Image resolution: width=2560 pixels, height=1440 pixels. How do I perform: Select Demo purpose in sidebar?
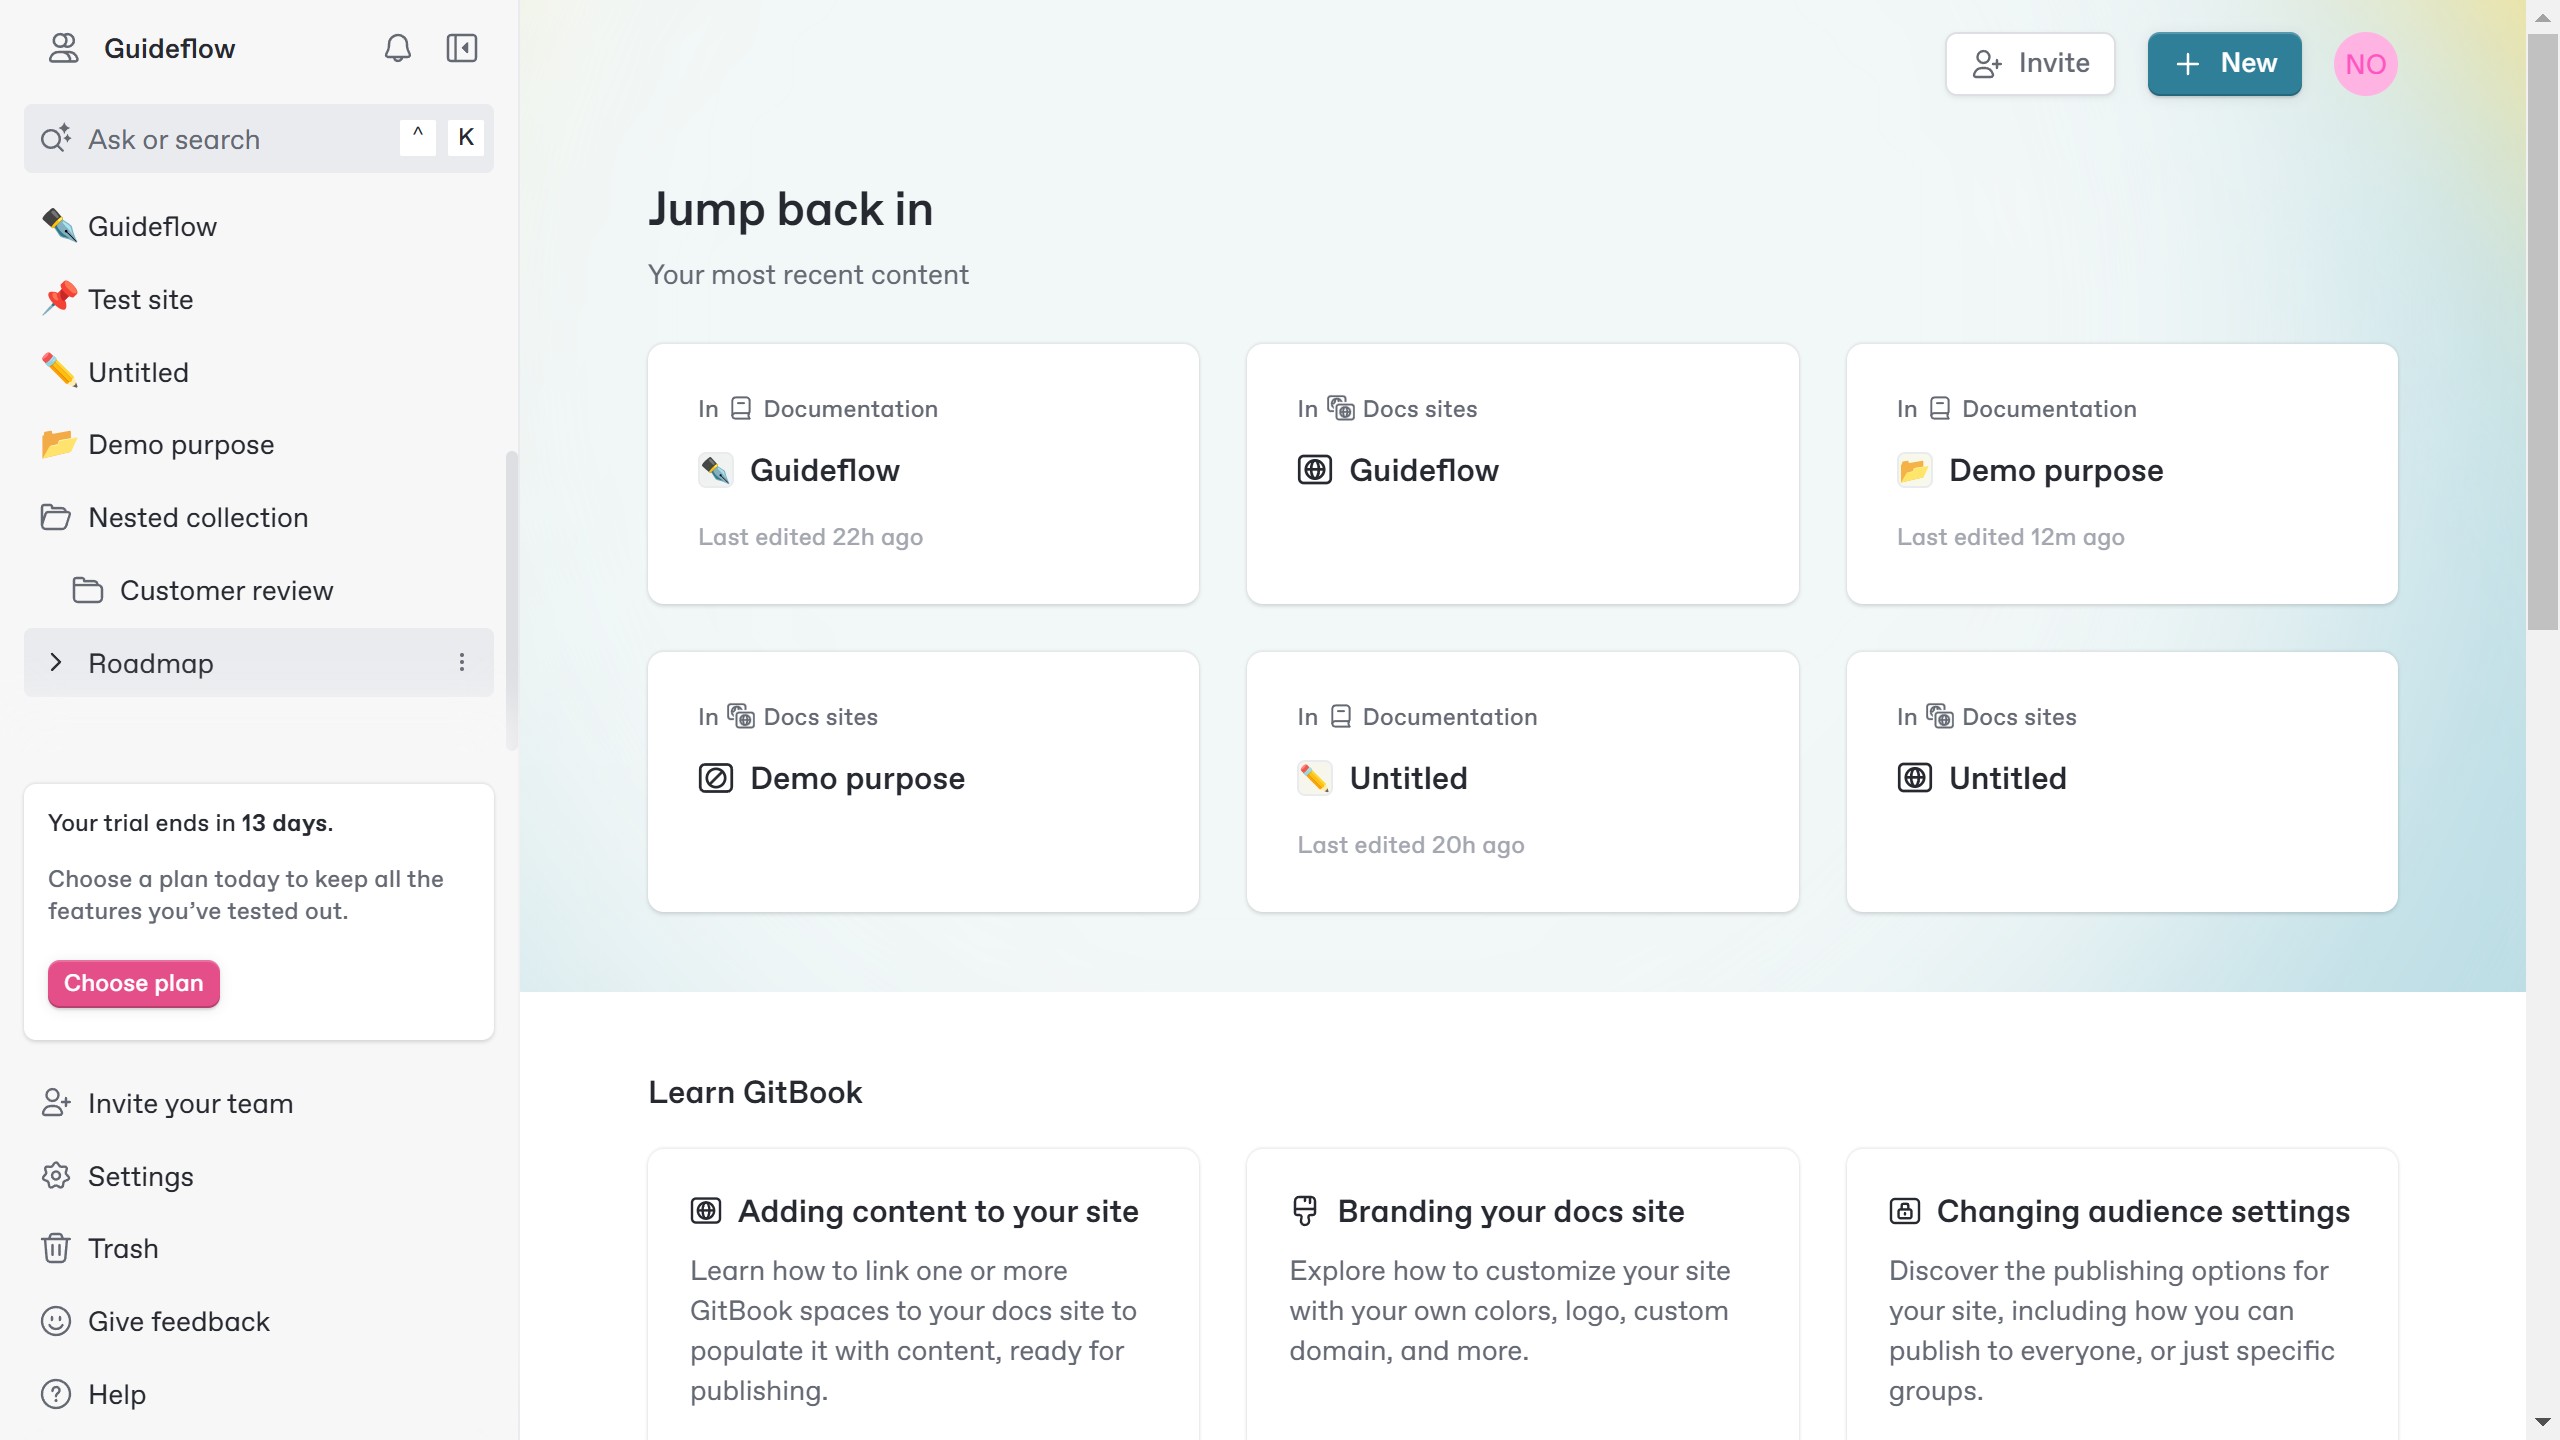tap(259, 444)
